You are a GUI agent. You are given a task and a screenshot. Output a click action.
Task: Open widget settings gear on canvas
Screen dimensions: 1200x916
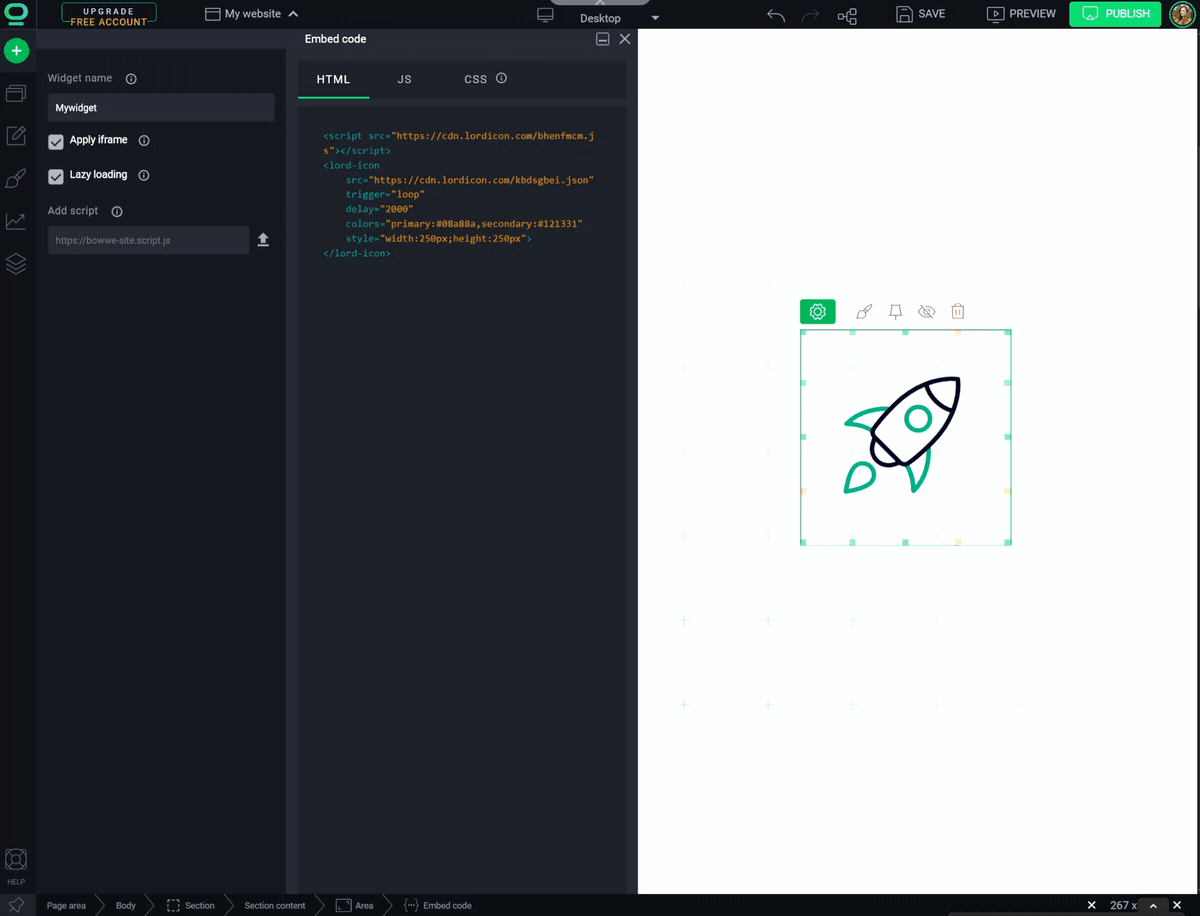818,312
